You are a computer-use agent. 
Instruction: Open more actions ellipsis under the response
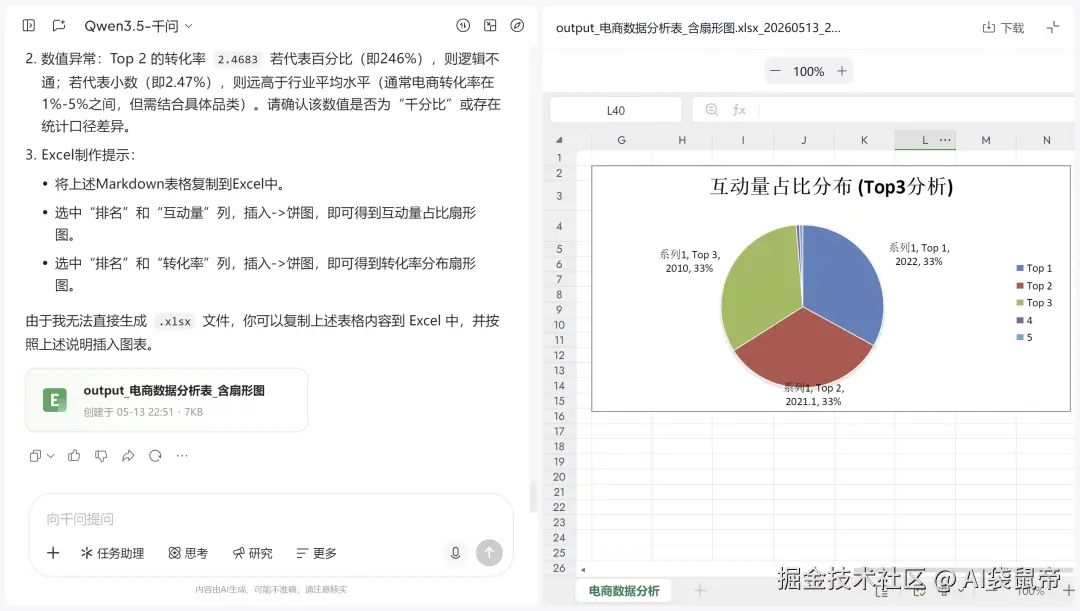tap(182, 456)
